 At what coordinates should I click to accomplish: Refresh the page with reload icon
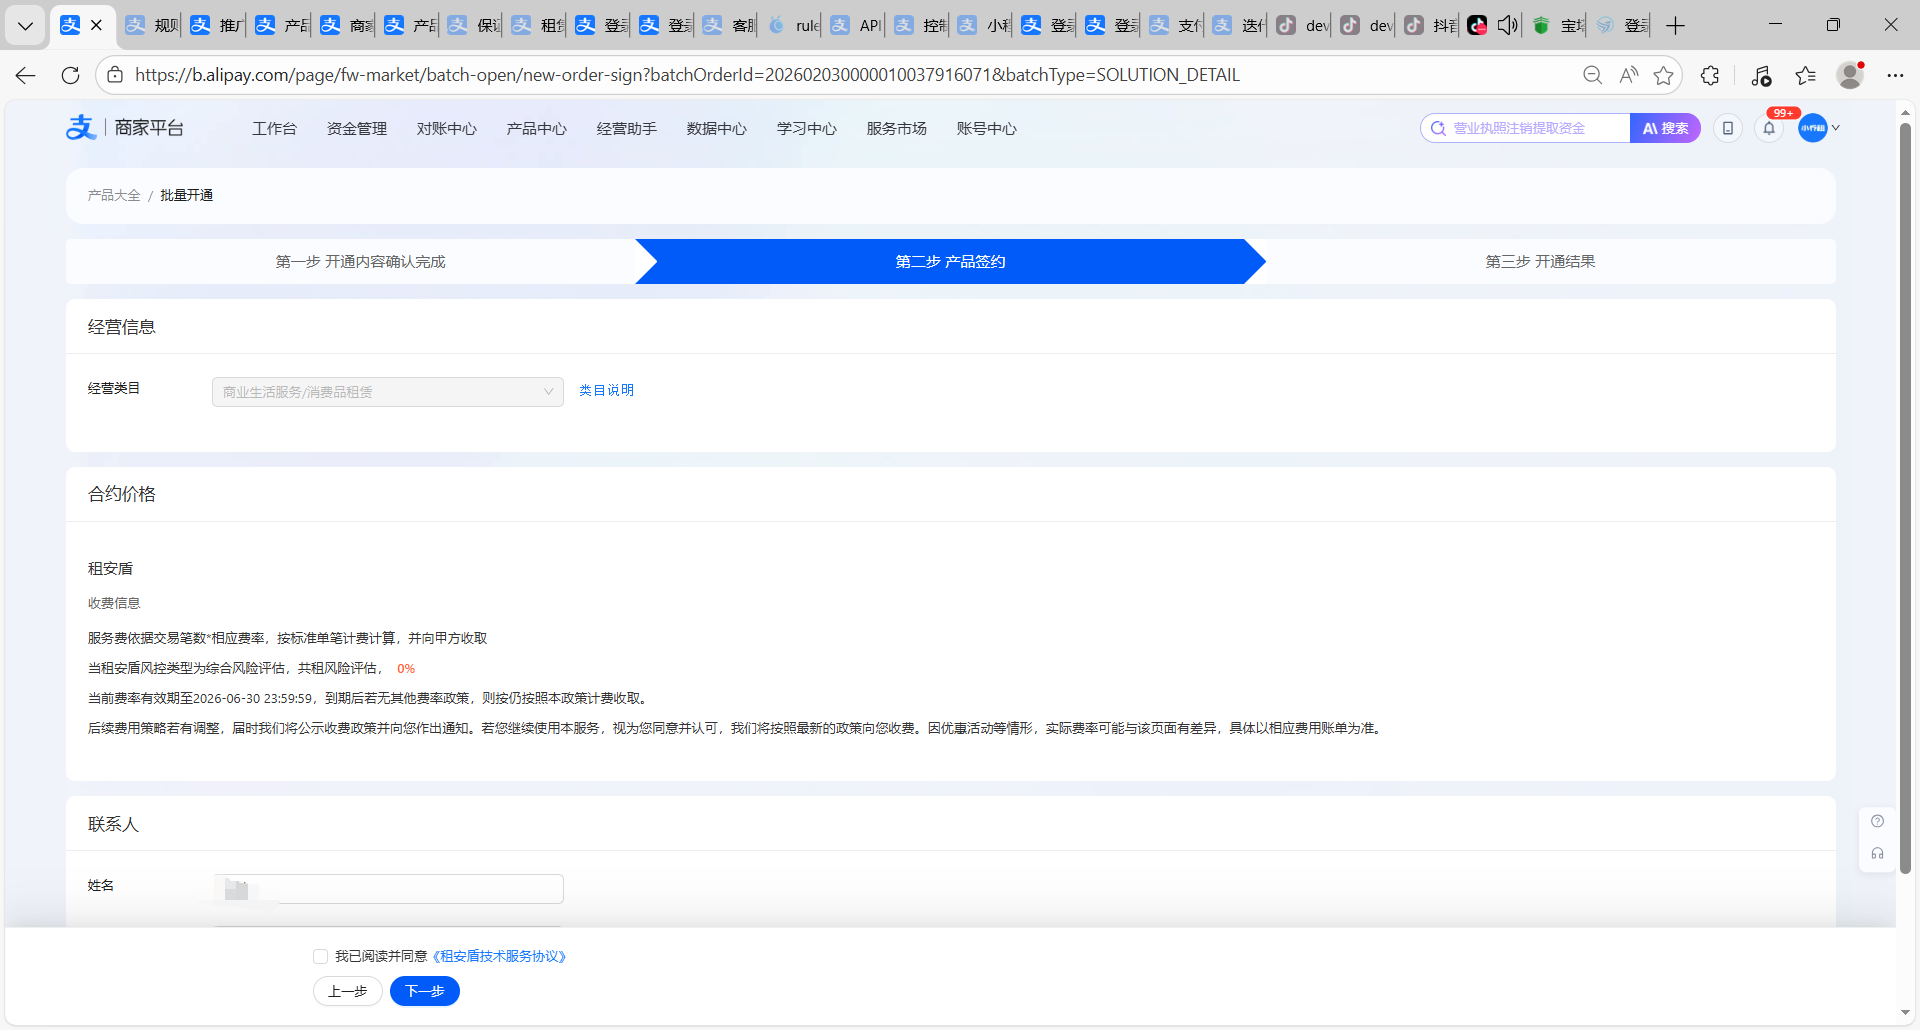pyautogui.click(x=70, y=75)
